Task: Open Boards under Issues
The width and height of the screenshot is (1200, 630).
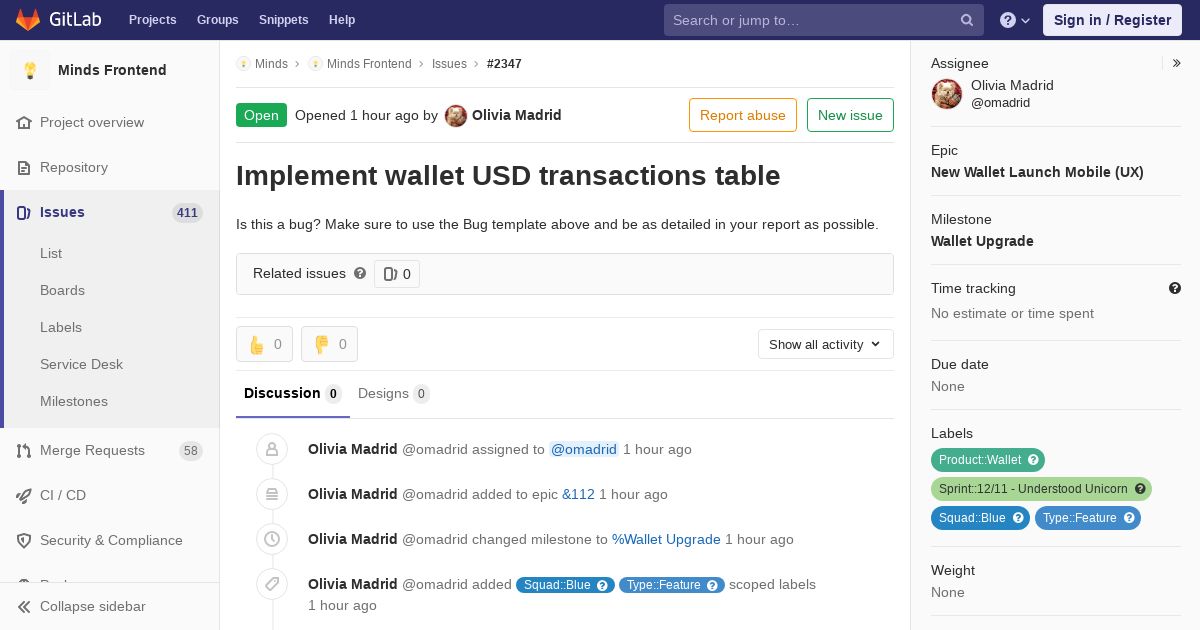Action: [x=62, y=290]
